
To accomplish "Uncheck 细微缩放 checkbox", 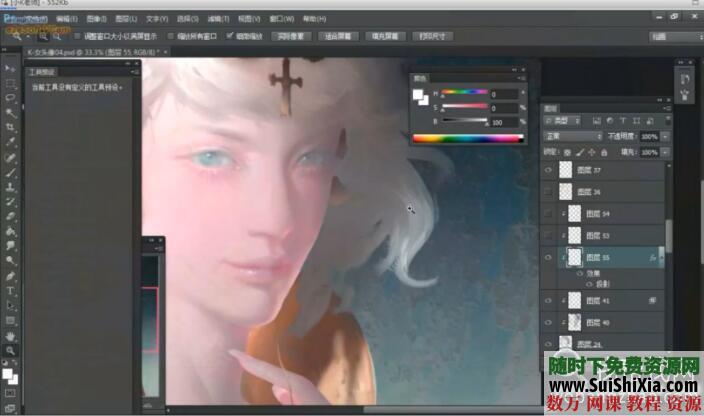I will pos(230,36).
